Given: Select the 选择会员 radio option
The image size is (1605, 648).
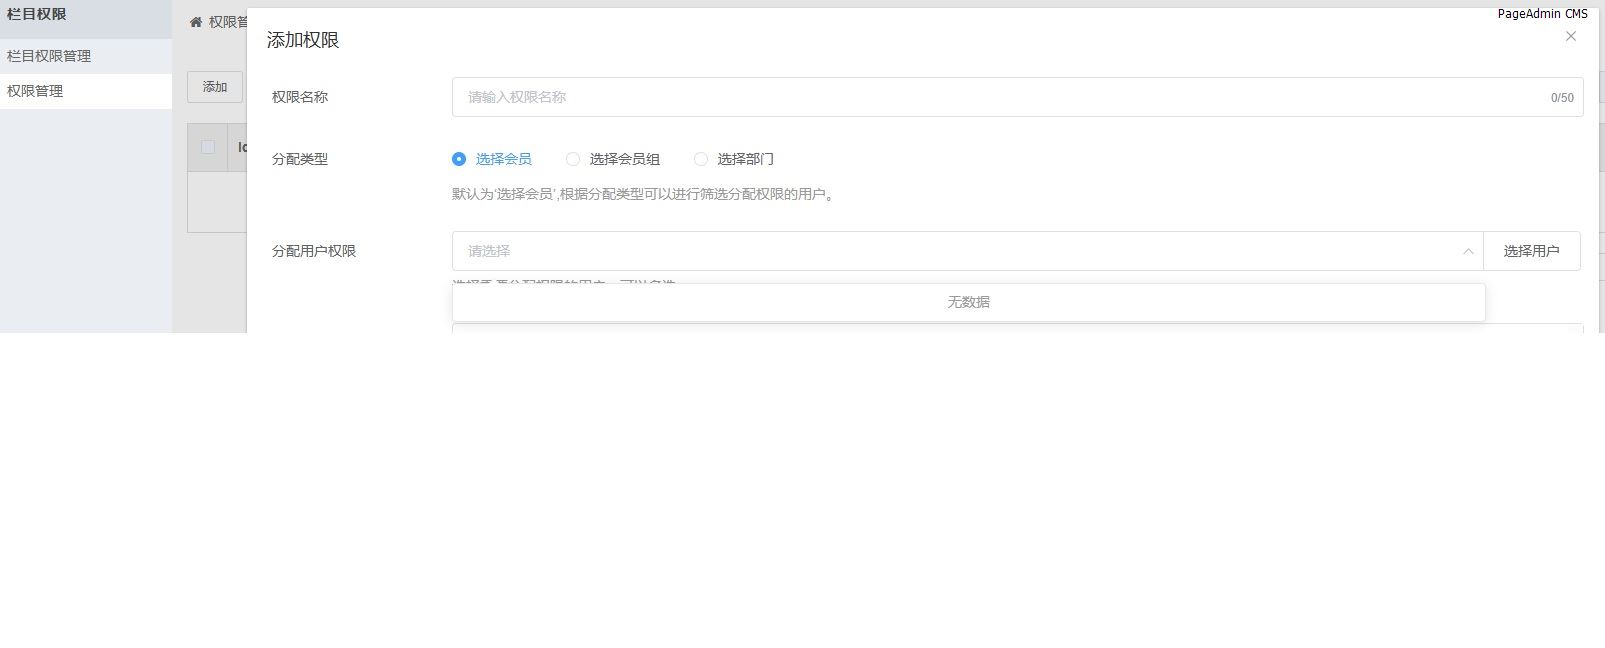Looking at the screenshot, I should [491, 159].
